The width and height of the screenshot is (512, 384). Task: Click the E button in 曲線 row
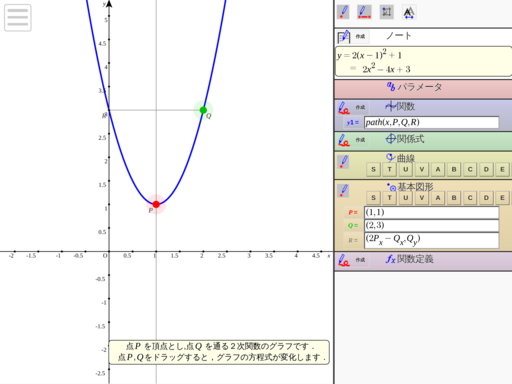pos(502,169)
